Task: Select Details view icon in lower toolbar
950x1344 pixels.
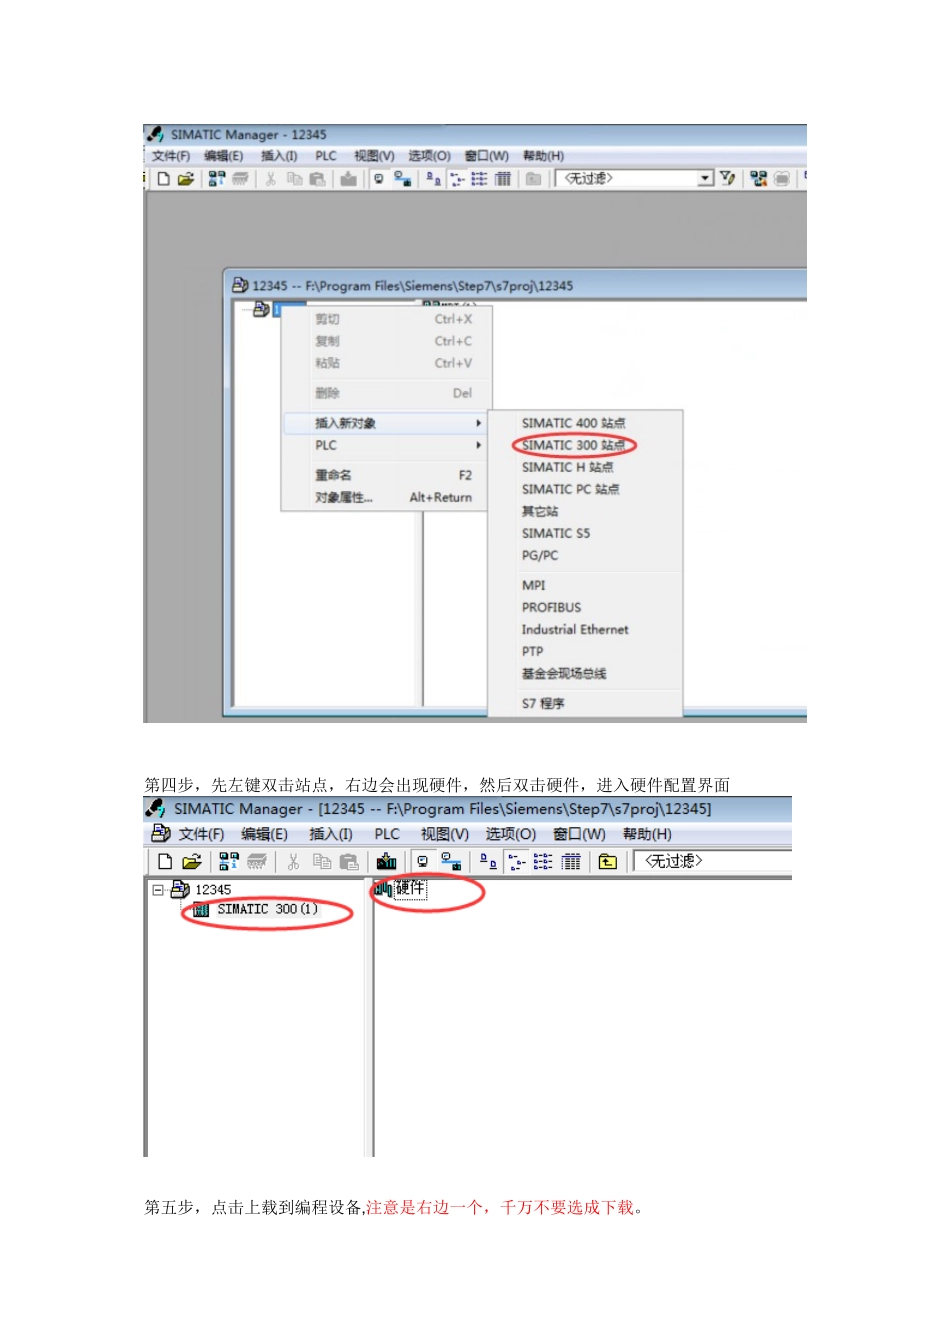Action: coord(571,861)
